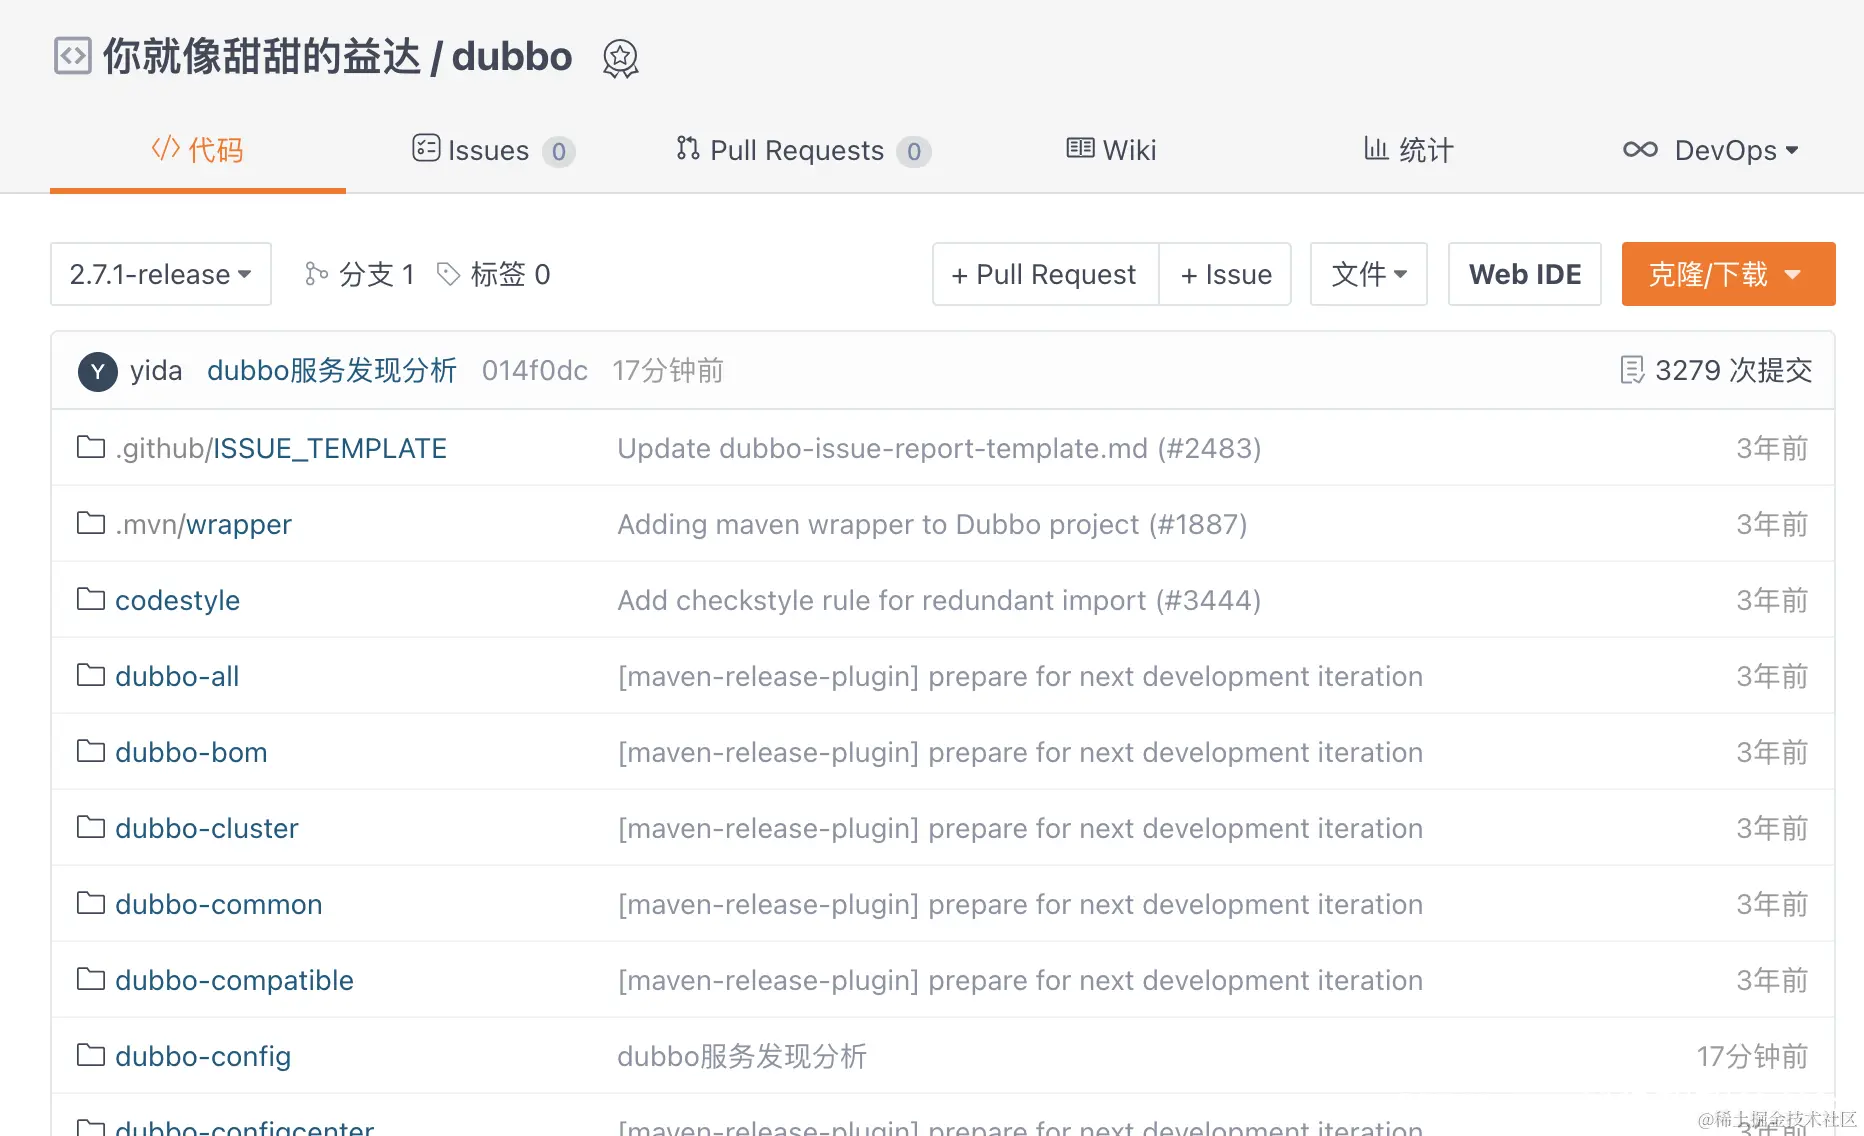Image resolution: width=1864 pixels, height=1136 pixels.
Task: Click the dubbo repository name in title
Action: point(512,57)
